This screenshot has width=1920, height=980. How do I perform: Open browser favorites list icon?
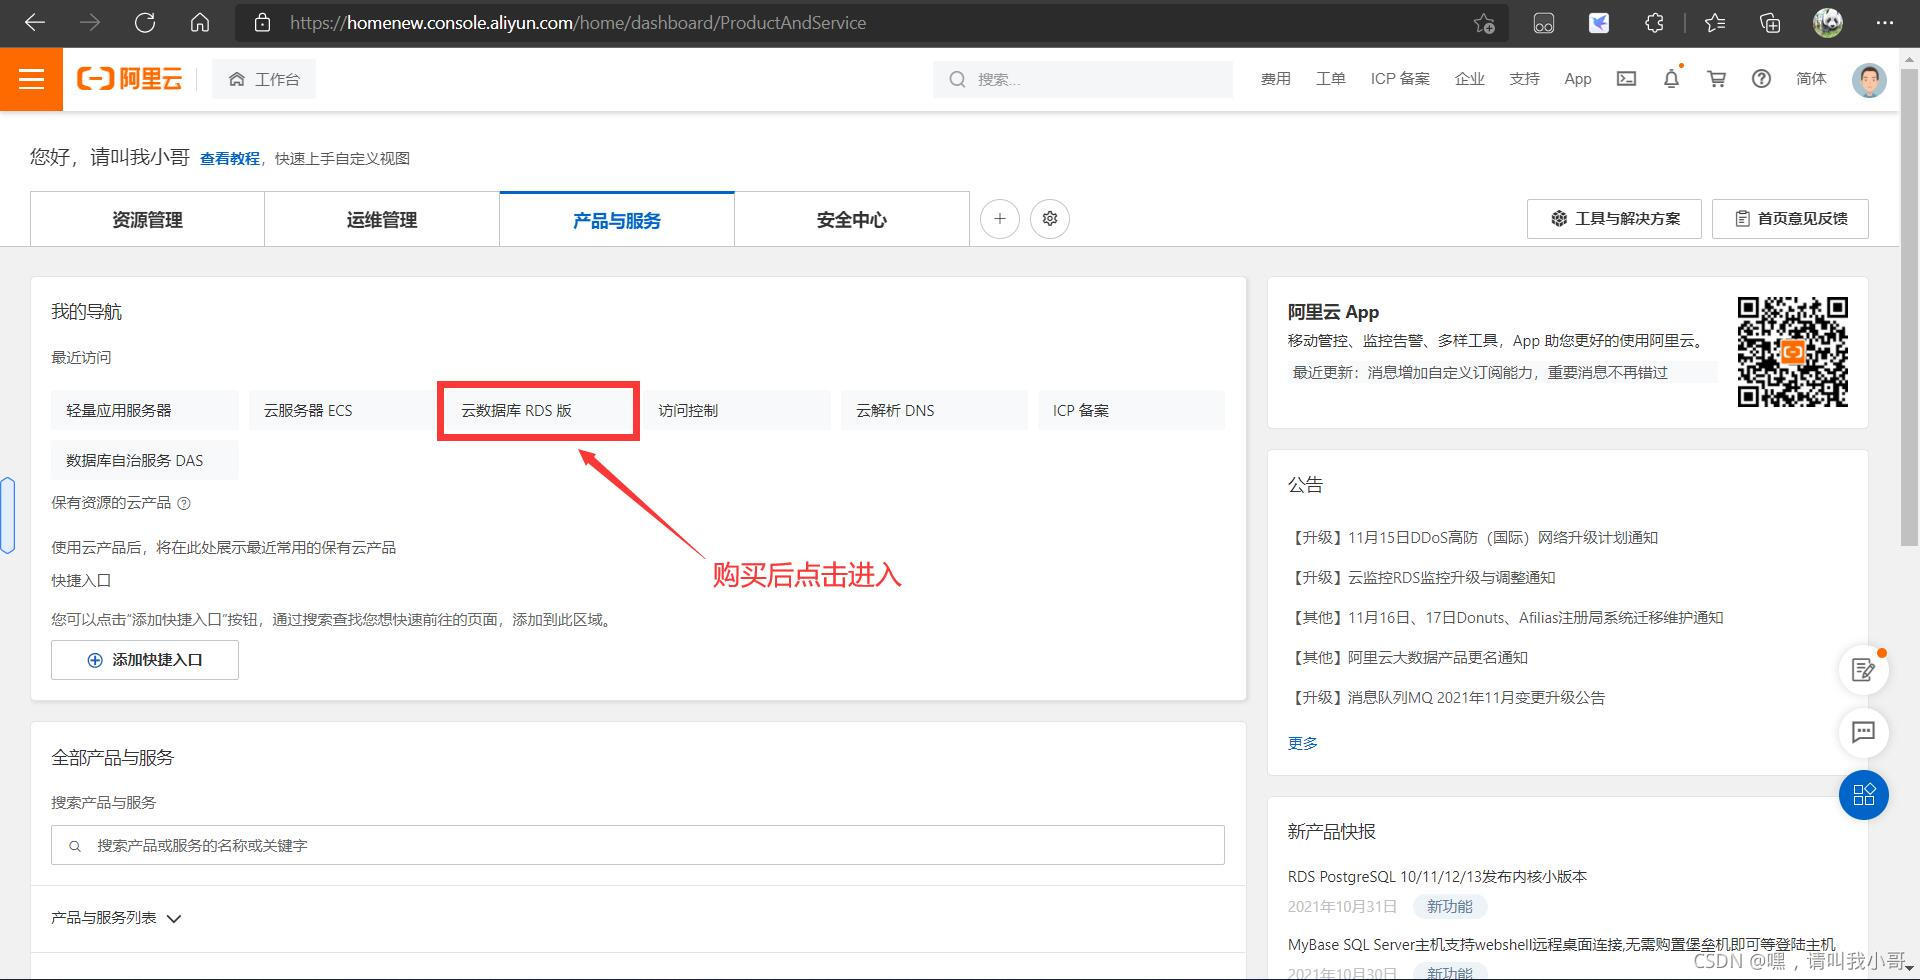[x=1715, y=22]
